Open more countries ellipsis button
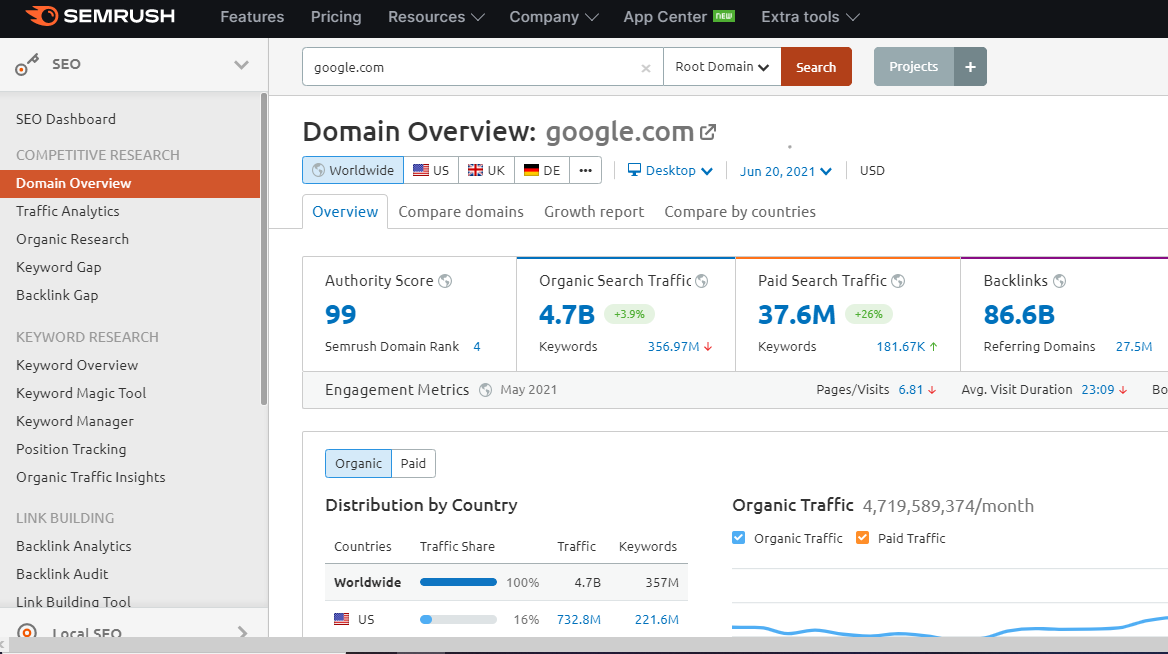The height and width of the screenshot is (654, 1168). coord(585,170)
